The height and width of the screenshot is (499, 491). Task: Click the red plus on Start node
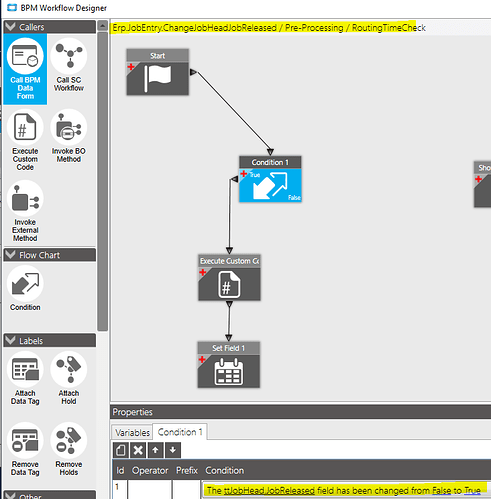click(x=131, y=67)
